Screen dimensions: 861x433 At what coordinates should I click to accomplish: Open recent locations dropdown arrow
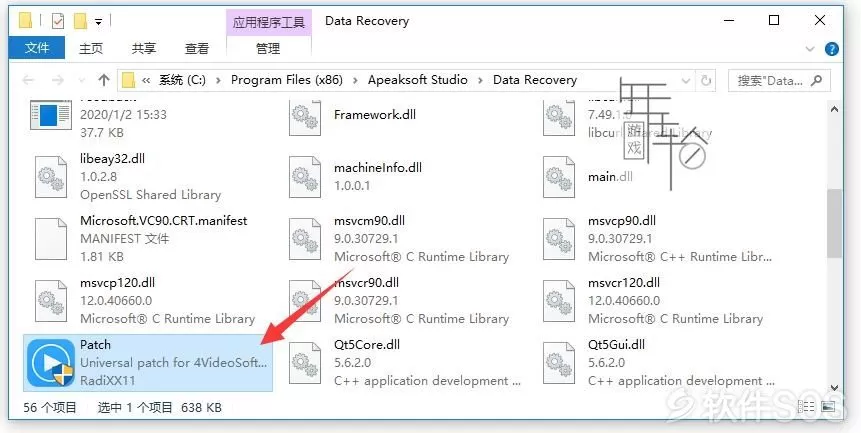click(x=81, y=81)
